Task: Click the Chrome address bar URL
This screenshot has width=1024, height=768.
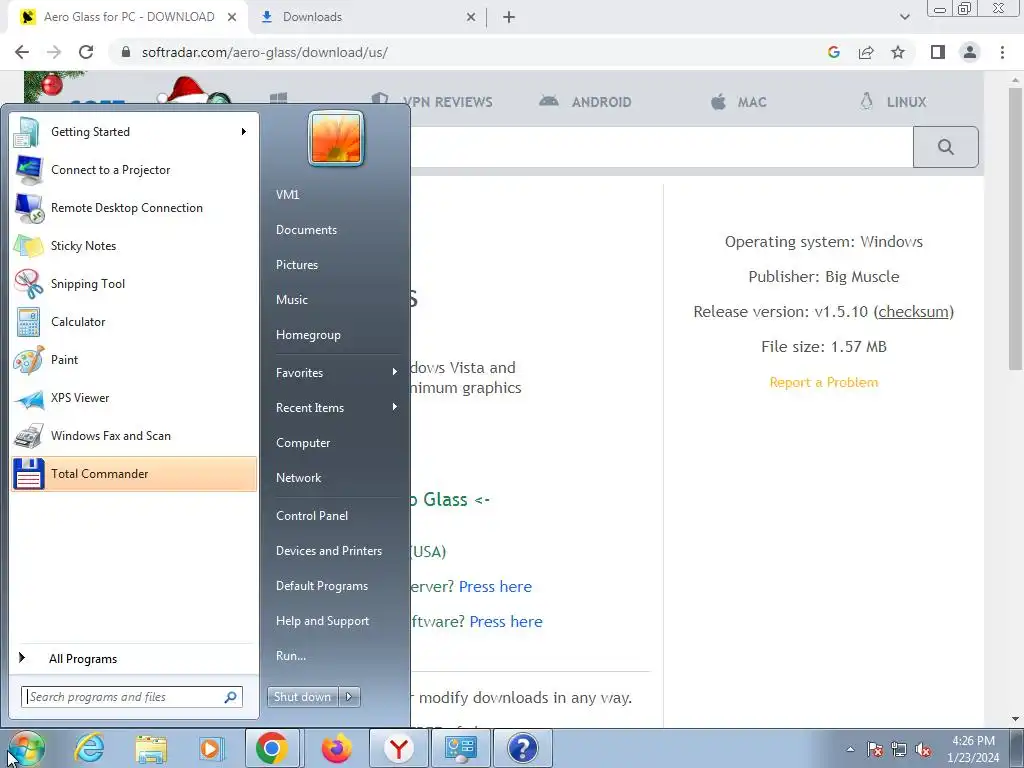Action: tap(264, 52)
